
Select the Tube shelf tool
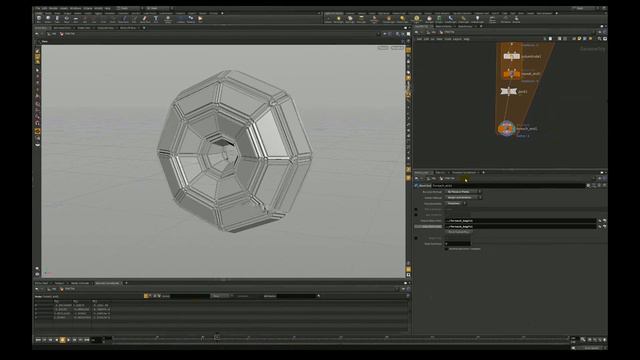pyautogui.click(x=57, y=19)
